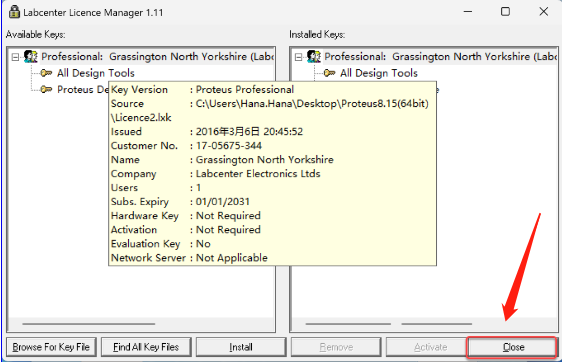This screenshot has width=562, height=362.
Task: Click the Issued date in the tooltip
Action: pos(249,132)
